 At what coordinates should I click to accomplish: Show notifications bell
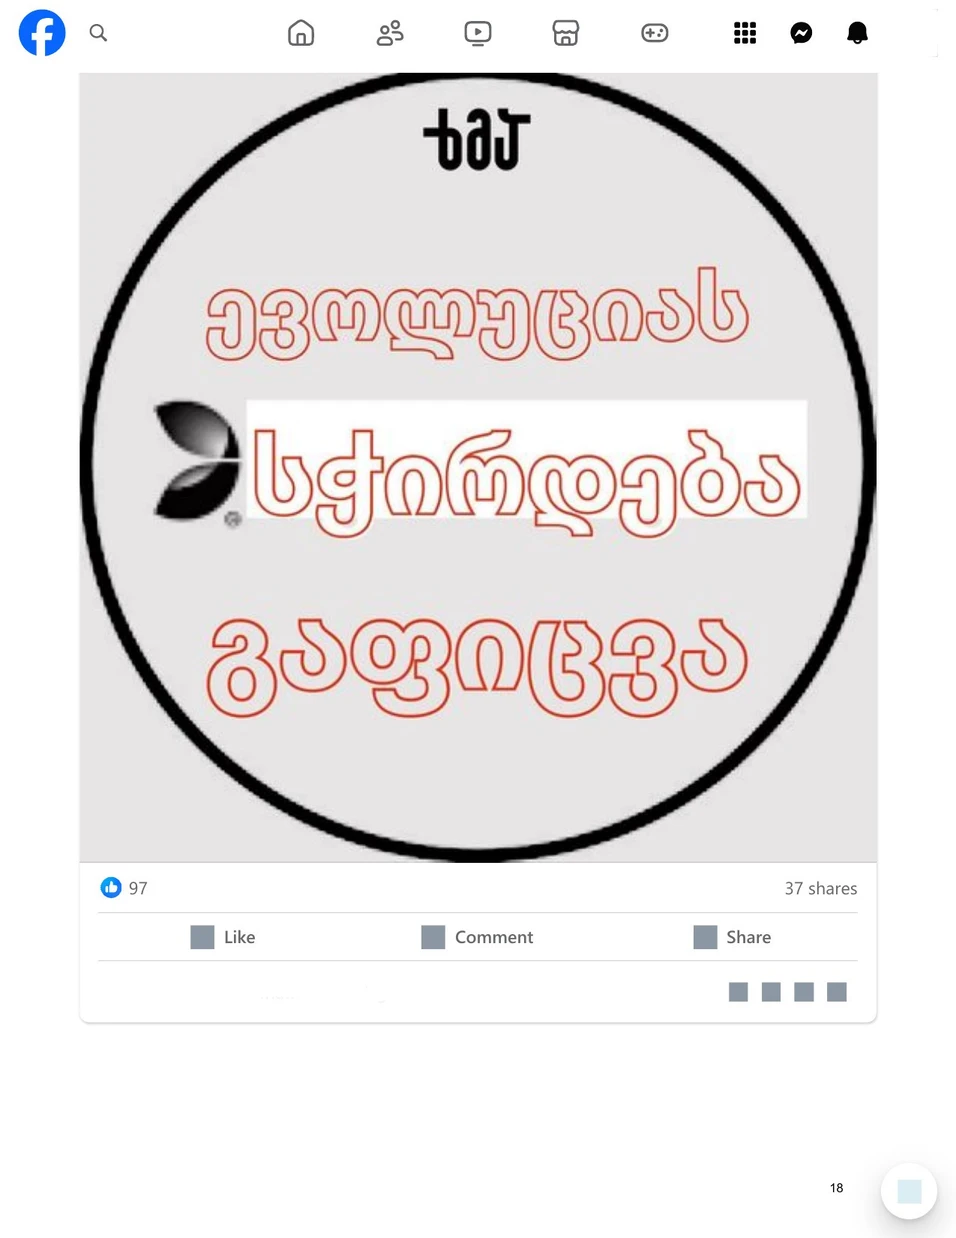click(857, 33)
